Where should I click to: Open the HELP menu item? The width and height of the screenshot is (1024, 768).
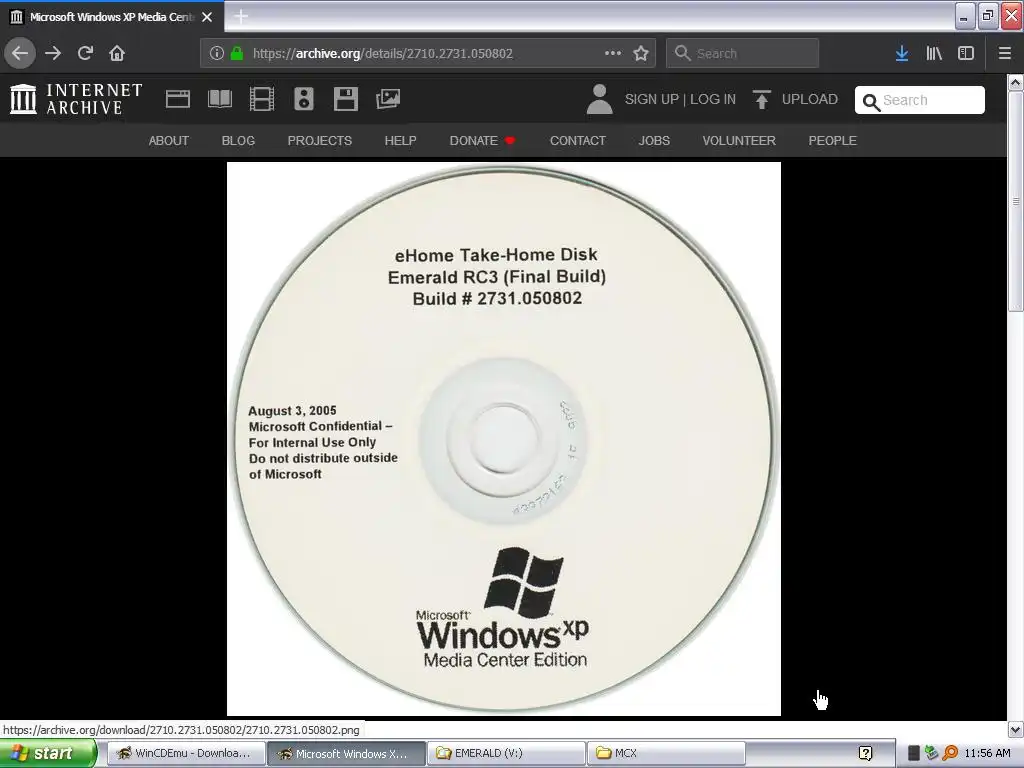400,140
